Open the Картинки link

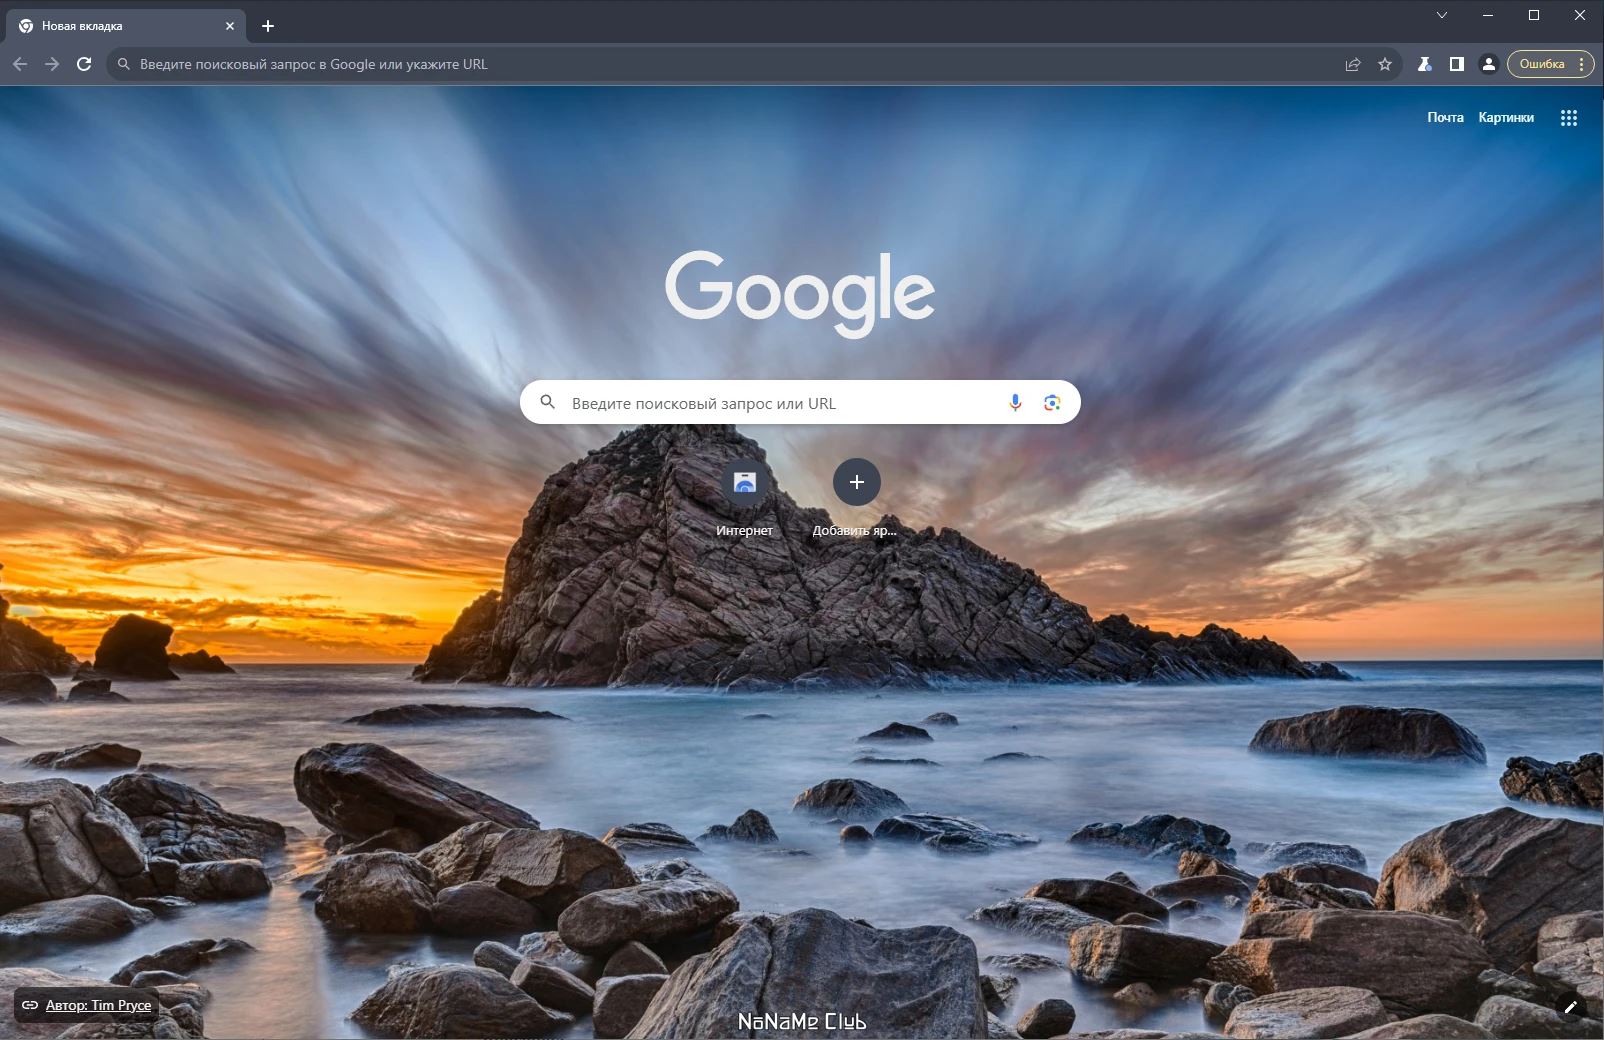click(1506, 117)
